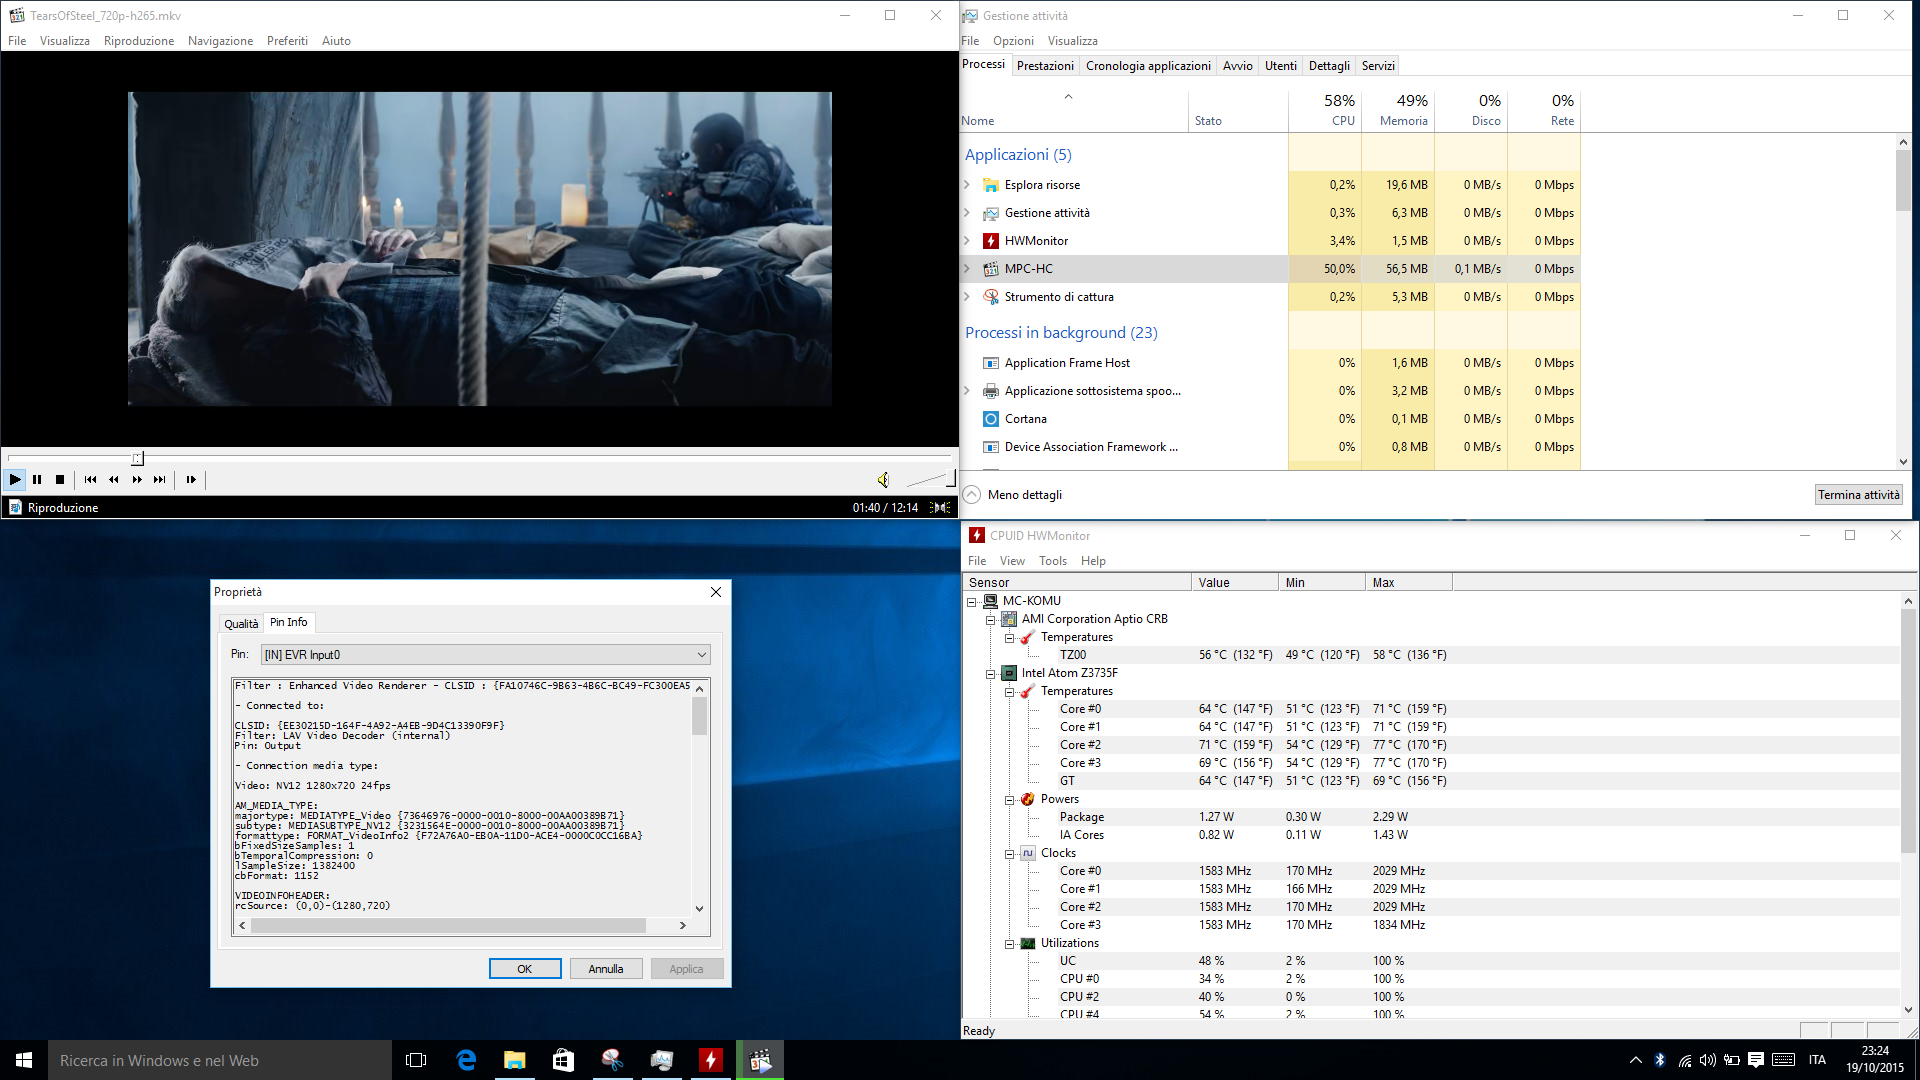1920x1080 pixels.
Task: Open the View menu in HWMonitor
Action: click(x=1012, y=561)
